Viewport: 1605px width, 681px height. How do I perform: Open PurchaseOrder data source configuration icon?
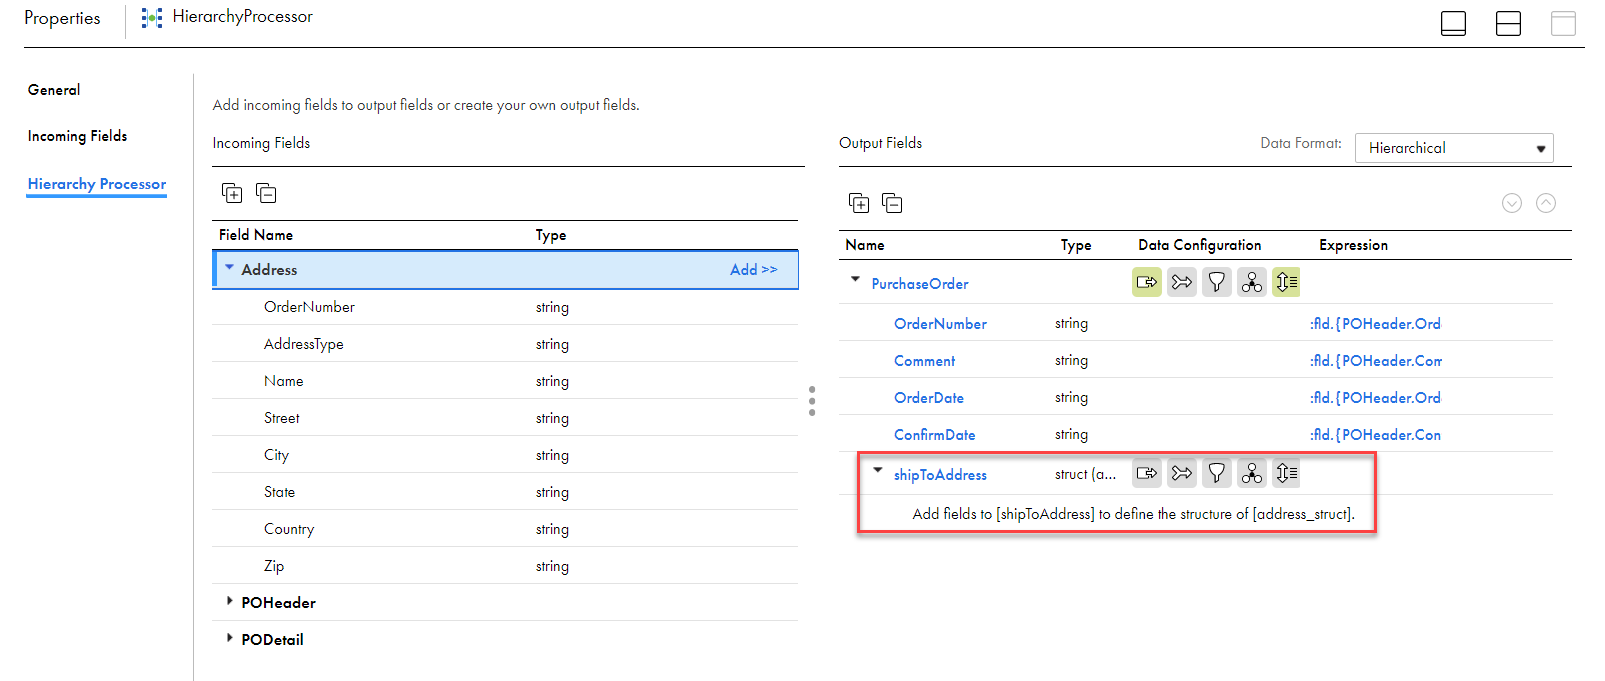pyautogui.click(x=1147, y=282)
